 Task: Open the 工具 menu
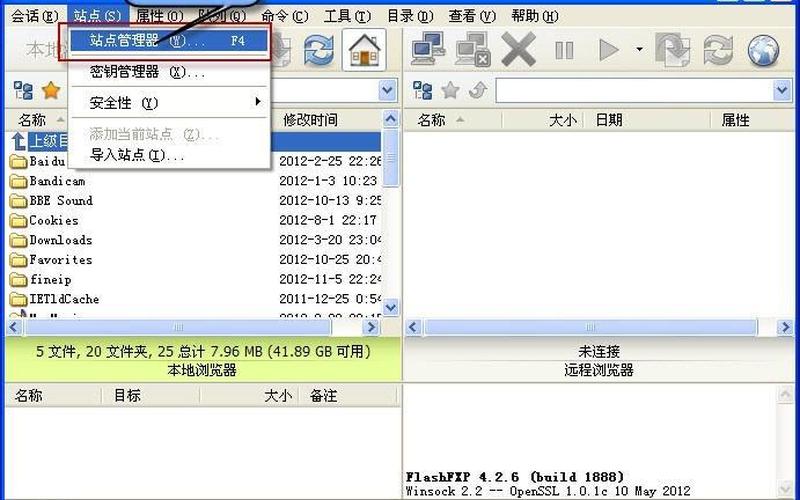click(x=347, y=16)
